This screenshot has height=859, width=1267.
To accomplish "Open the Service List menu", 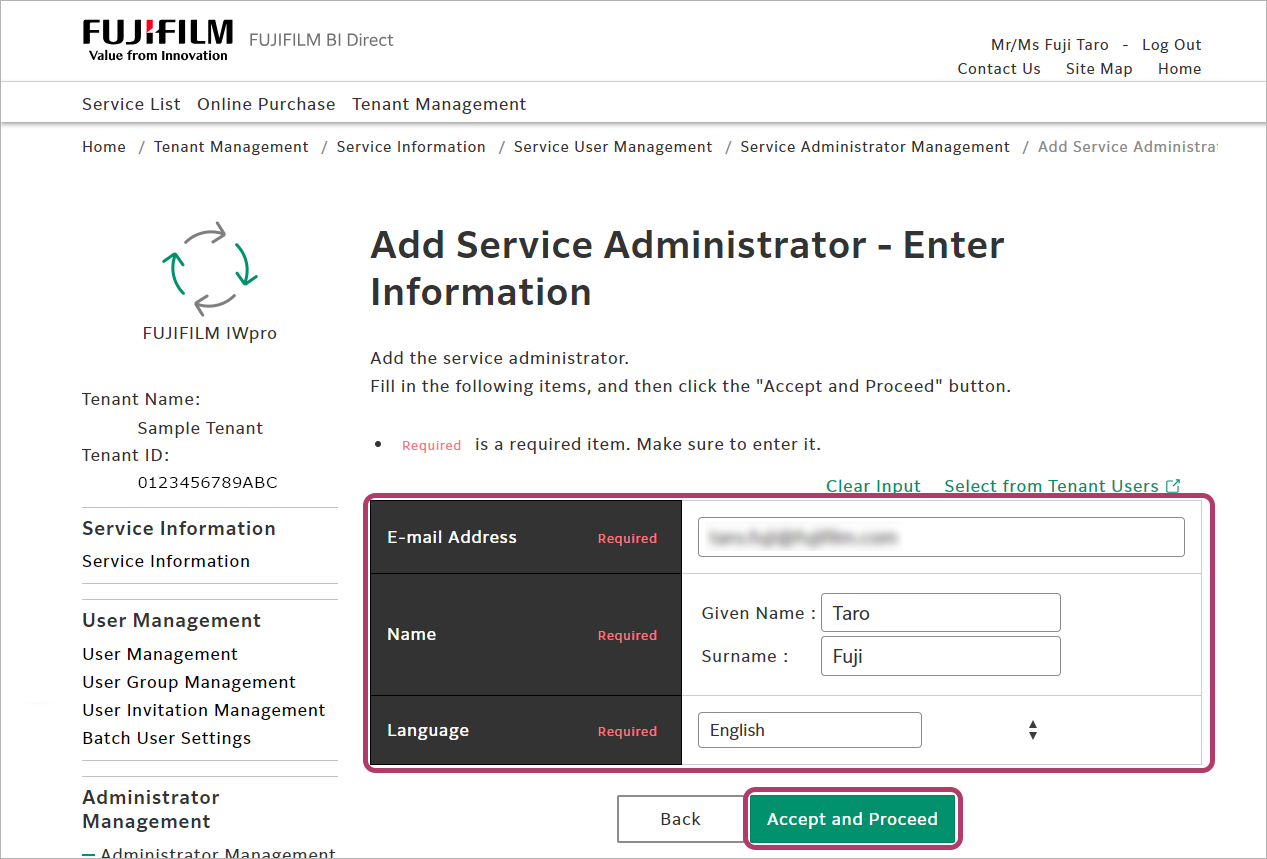I will tap(131, 104).
